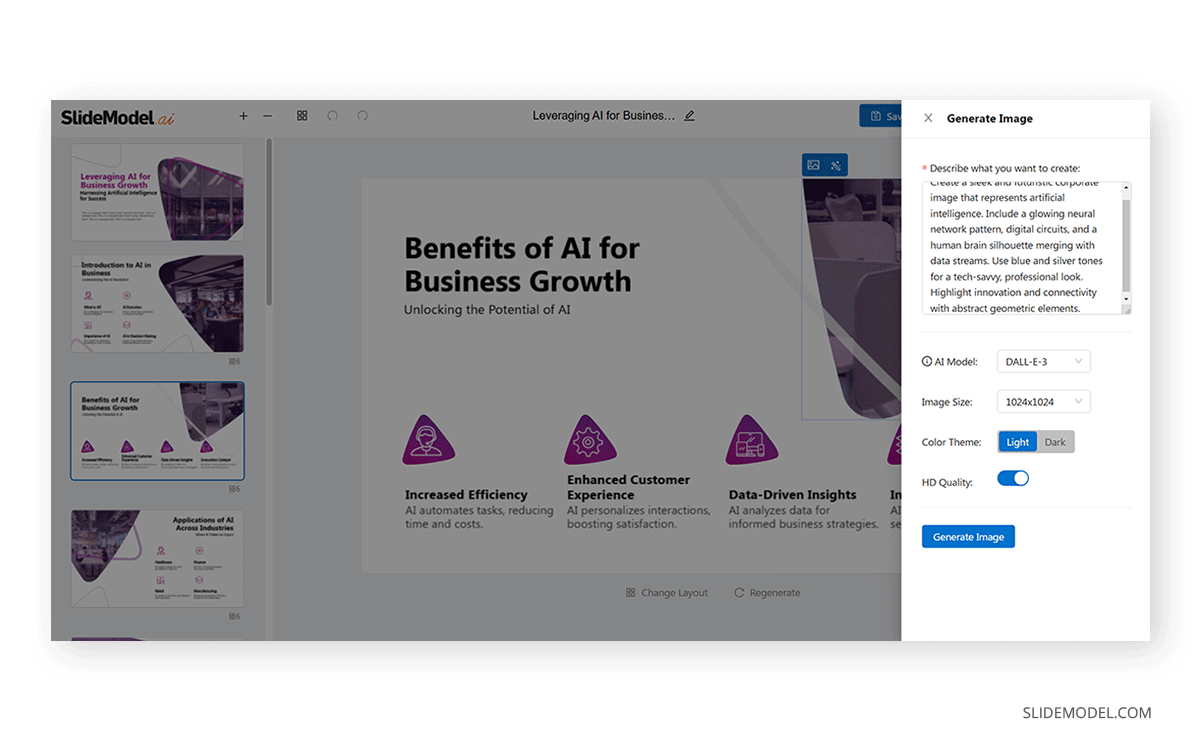Screen dimensions: 1200x743
Task: Open the Image Size 1024x1024 dropdown
Action: [1043, 402]
